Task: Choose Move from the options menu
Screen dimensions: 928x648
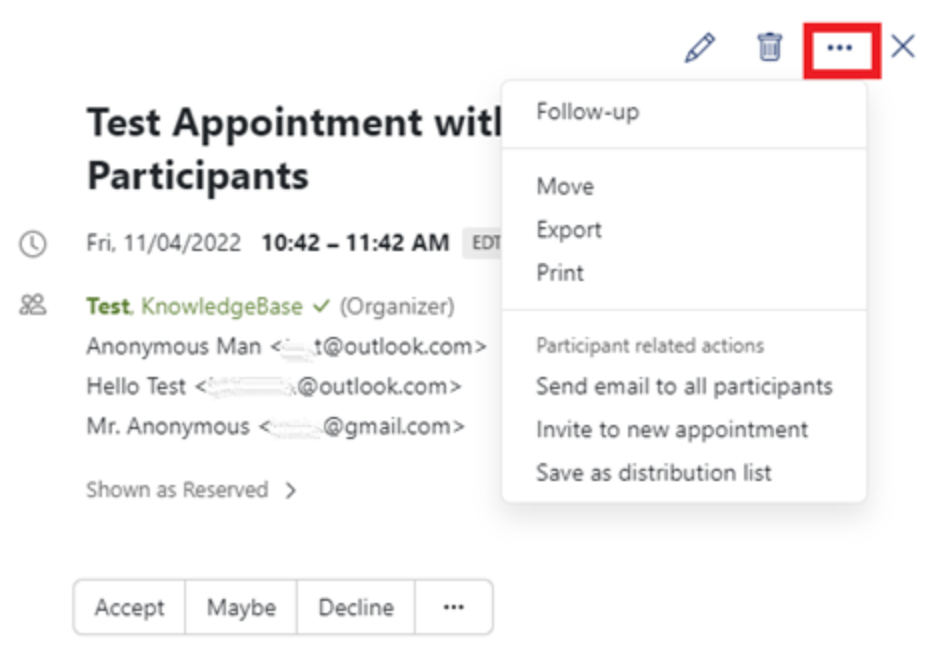Action: pyautogui.click(x=565, y=186)
